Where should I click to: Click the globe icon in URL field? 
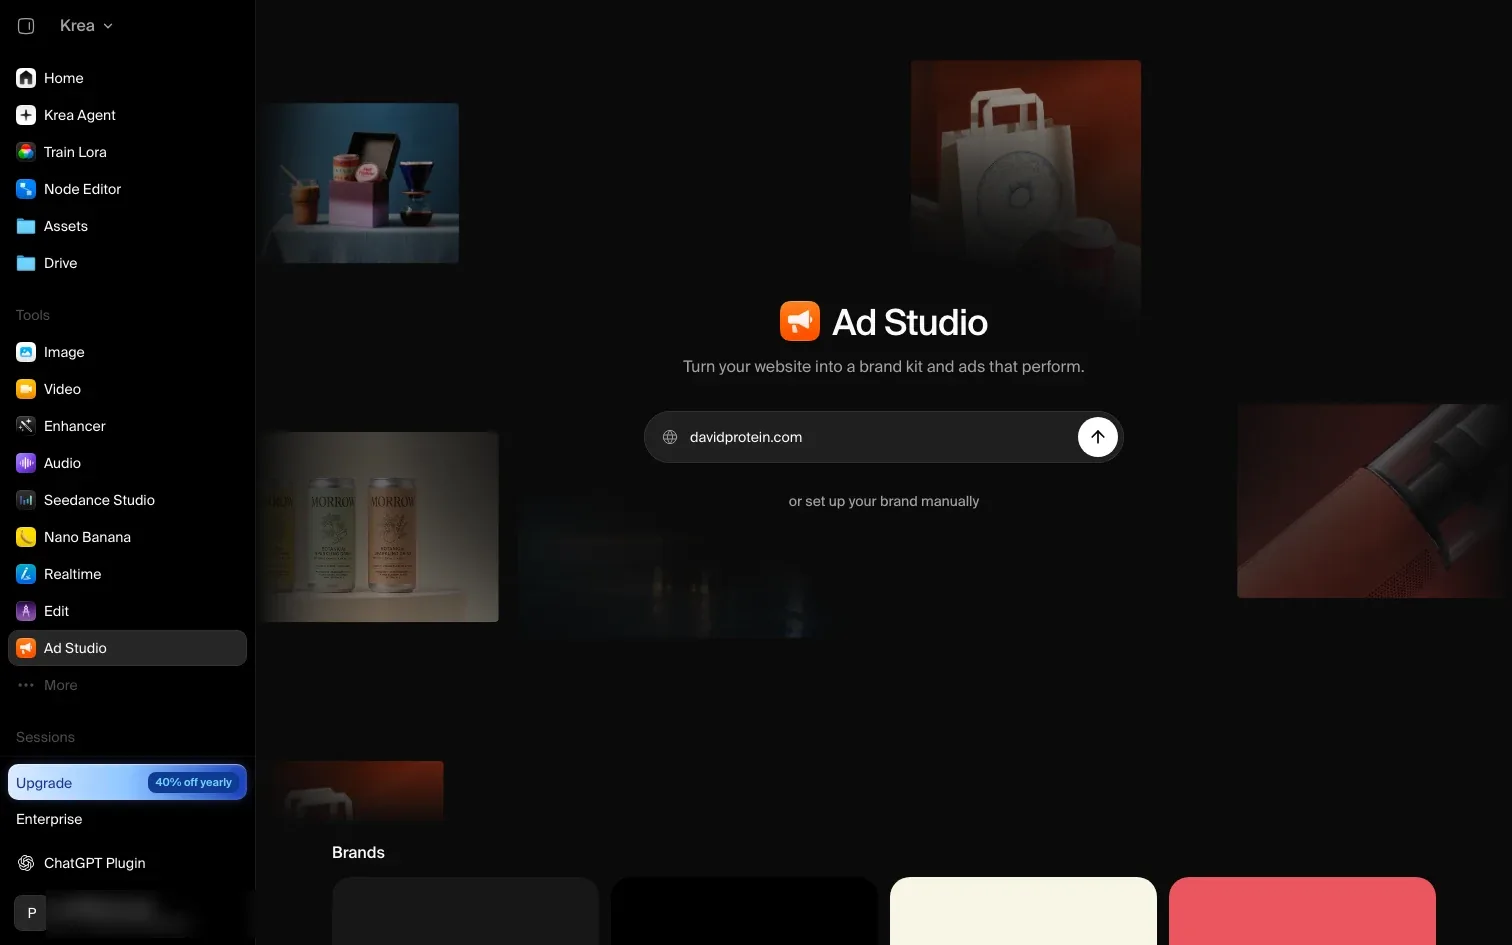[x=670, y=437]
